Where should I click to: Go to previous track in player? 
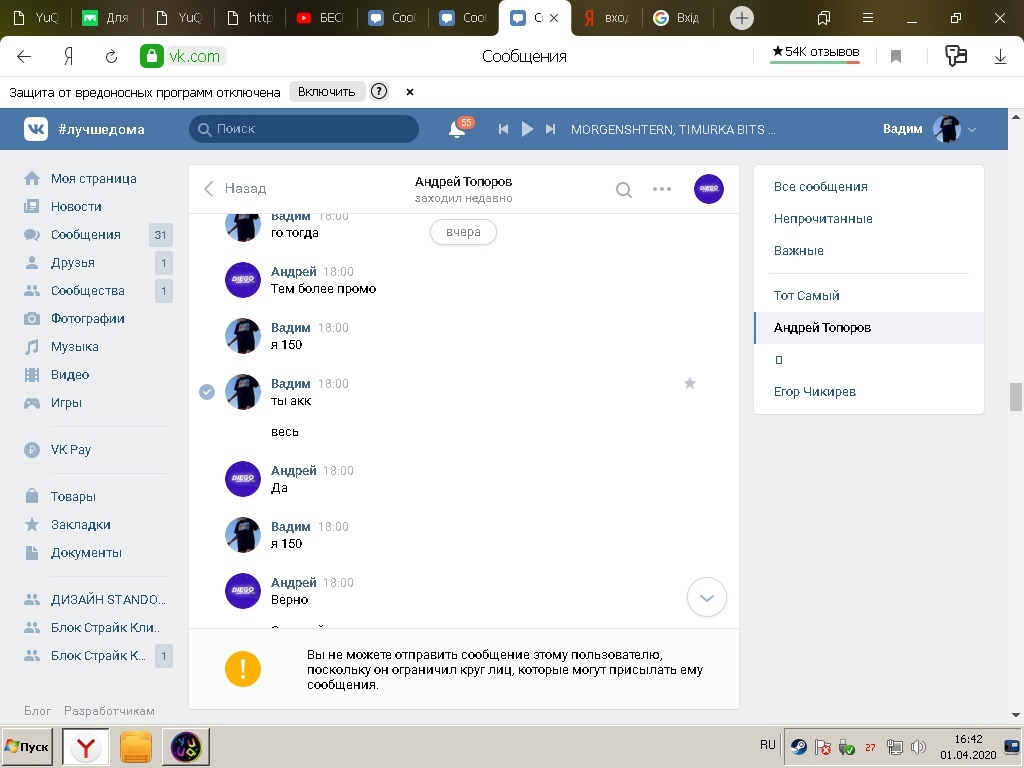tap(504, 129)
